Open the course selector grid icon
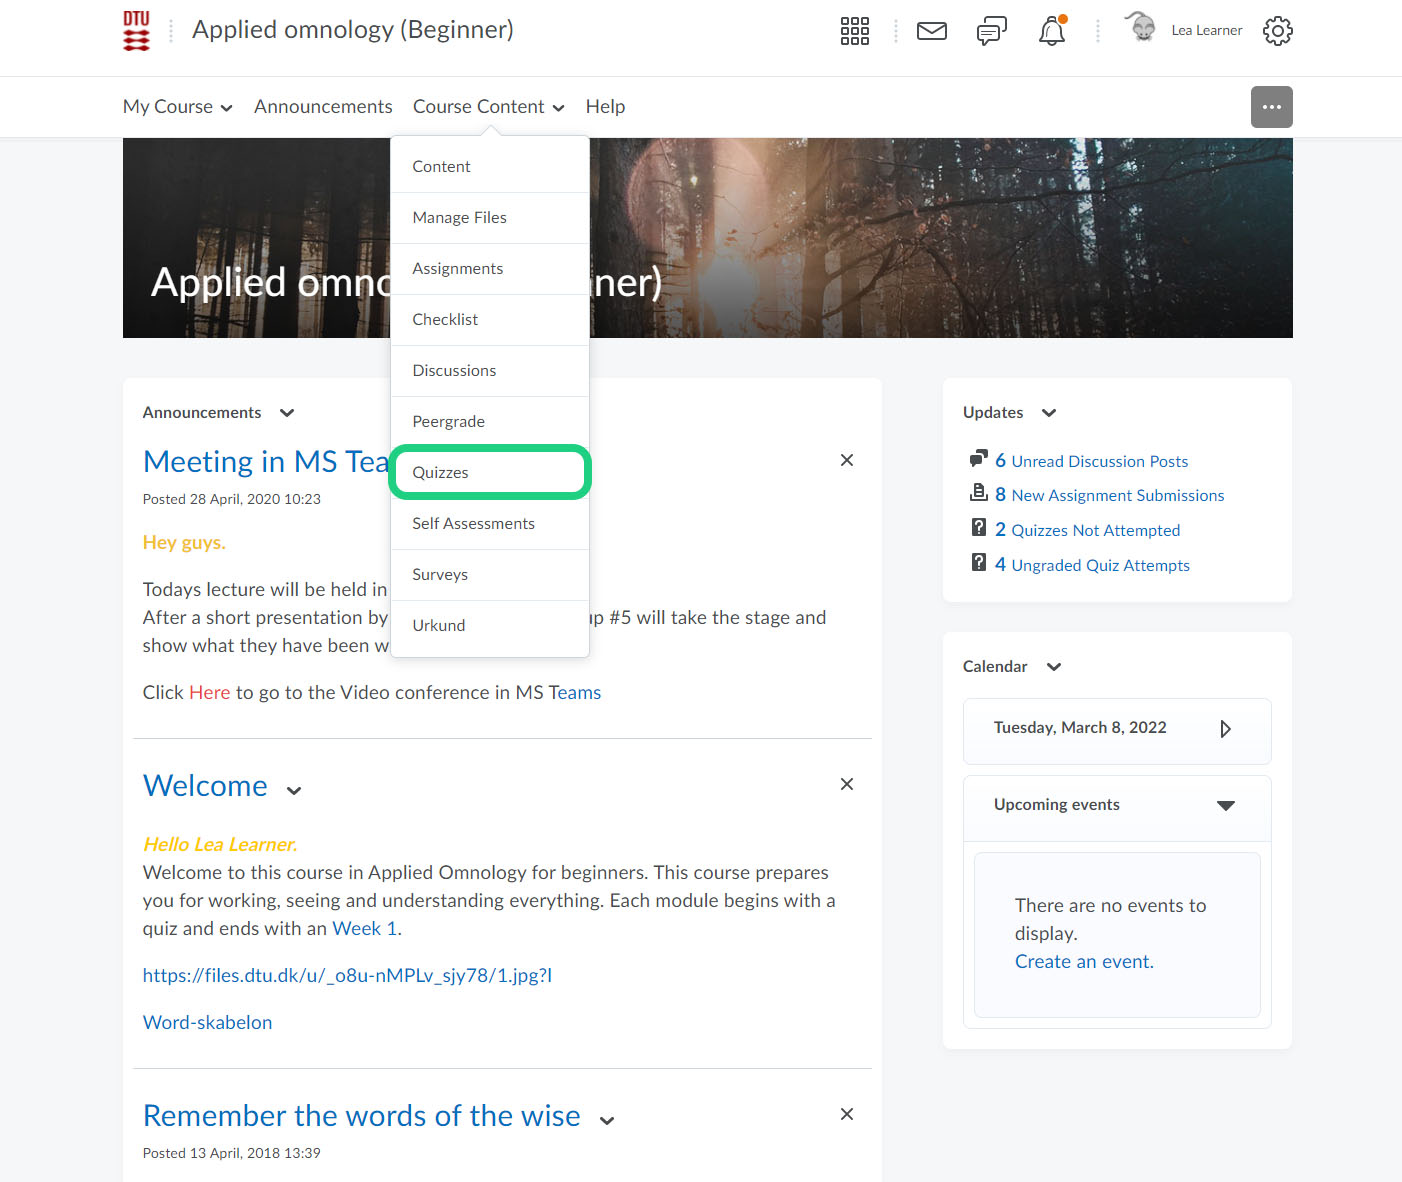1402x1182 pixels. [854, 31]
